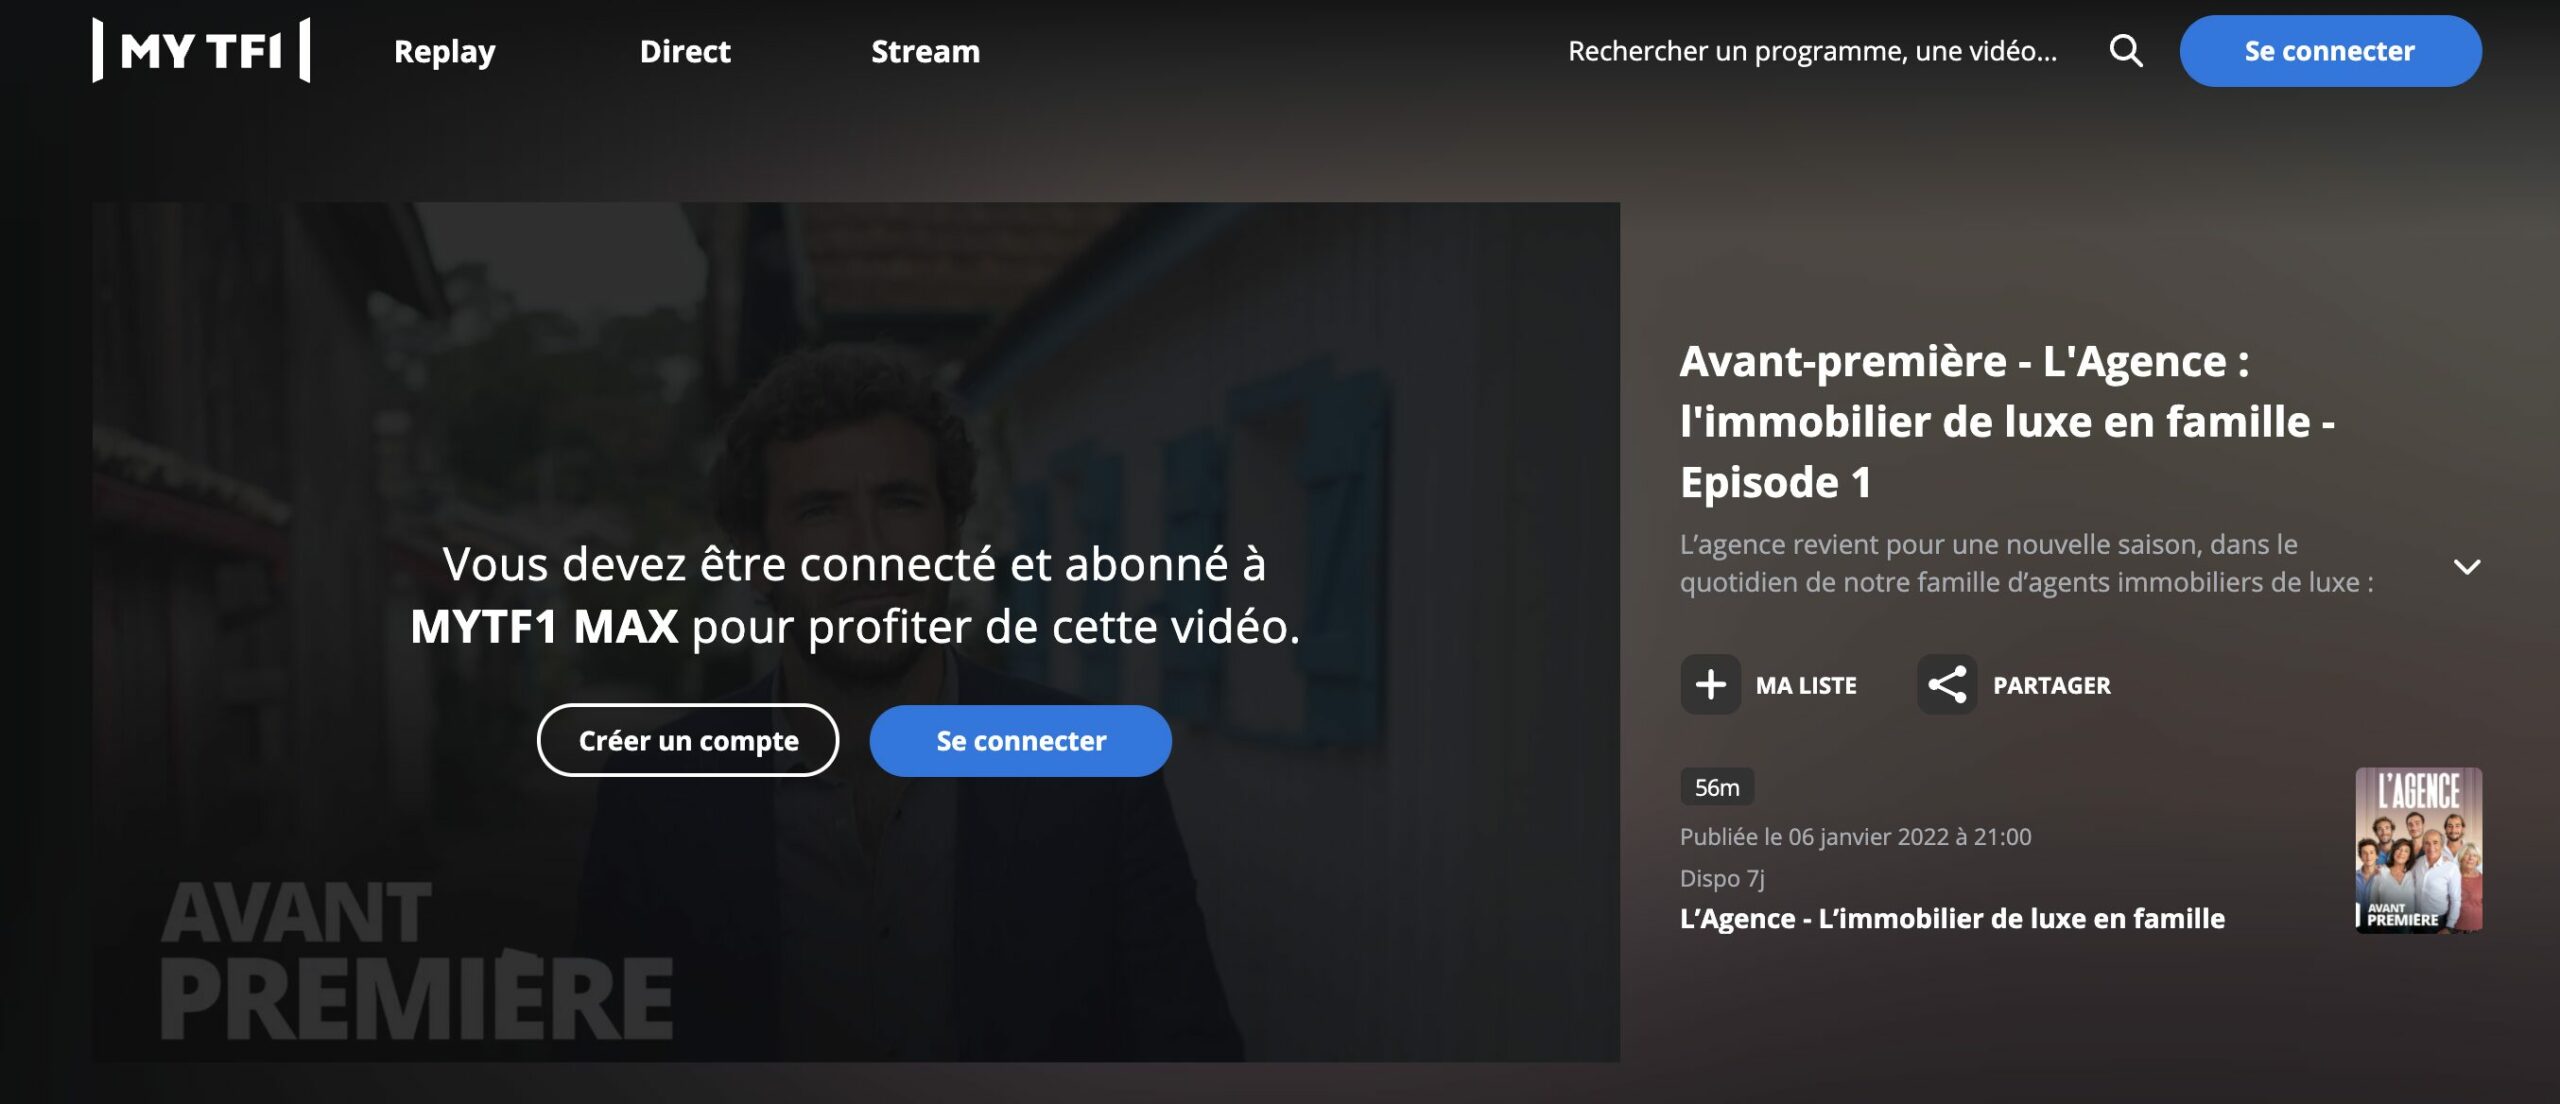Screen dimensions: 2560x1104
Task: Open the Replay menu item
Action: (x=445, y=51)
